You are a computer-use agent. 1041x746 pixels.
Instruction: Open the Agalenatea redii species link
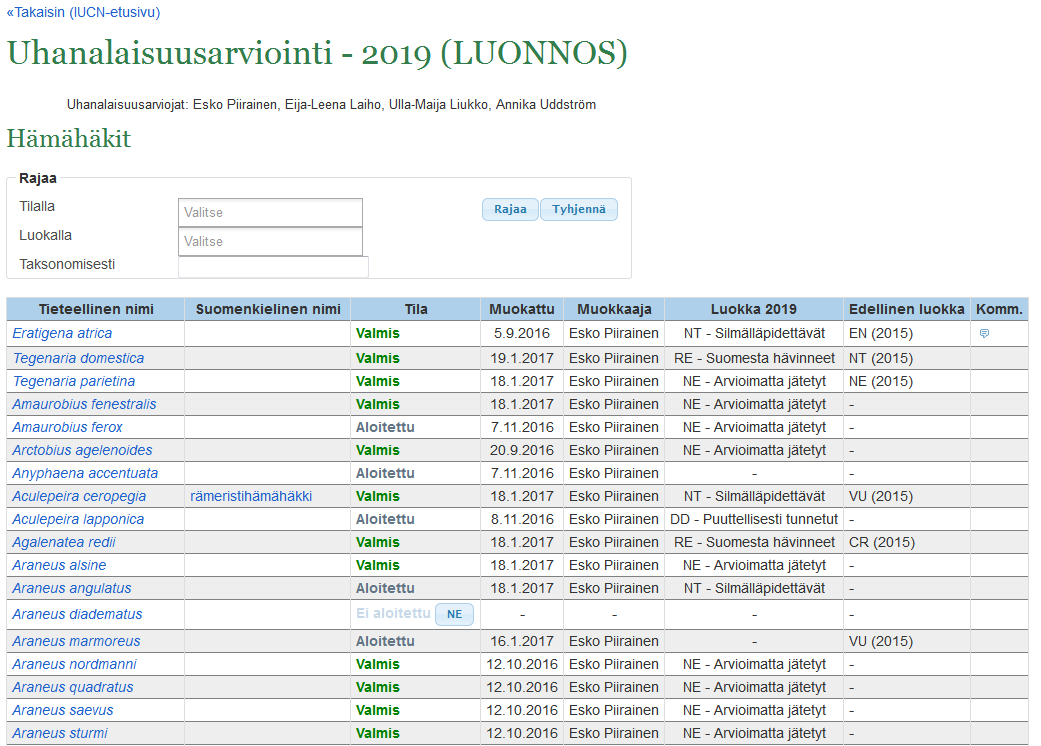click(64, 542)
